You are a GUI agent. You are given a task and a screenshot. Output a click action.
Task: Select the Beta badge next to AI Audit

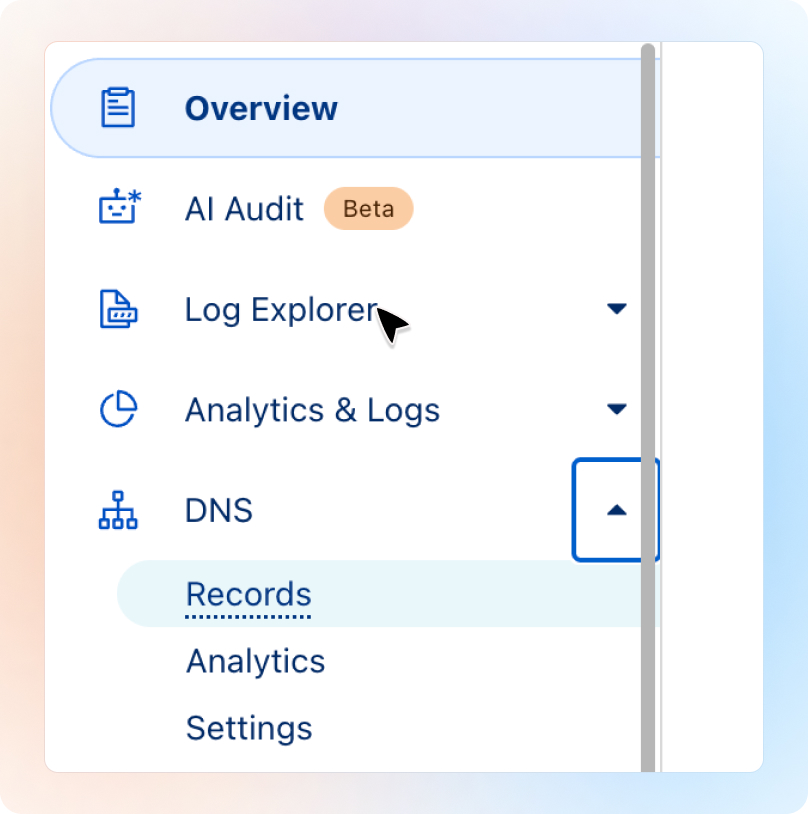click(369, 209)
